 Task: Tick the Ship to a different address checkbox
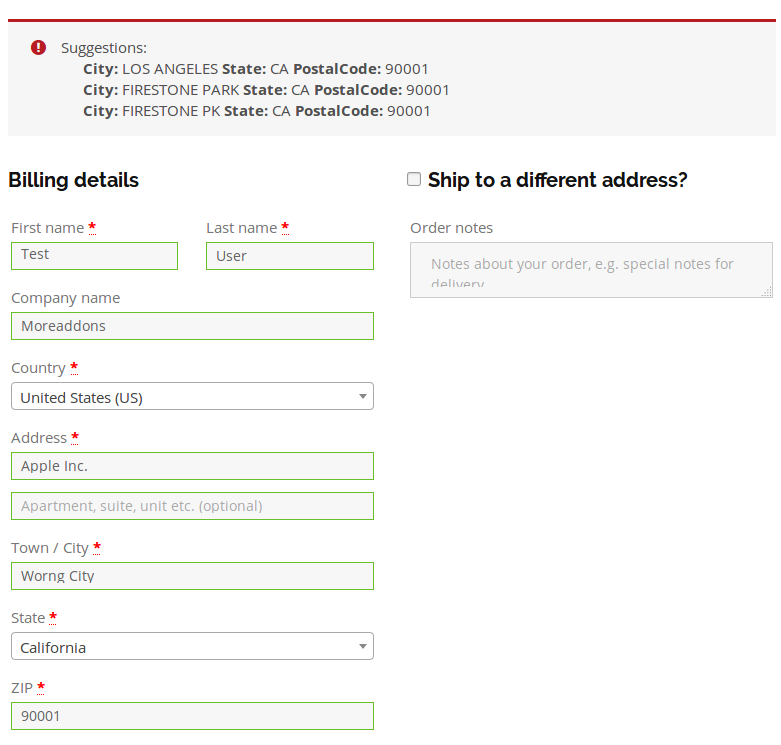click(414, 179)
